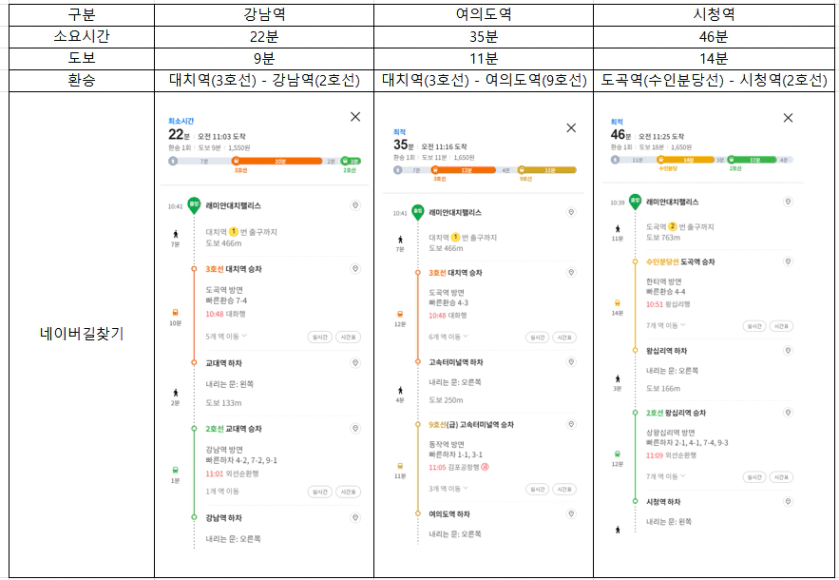Expand 7개 역 이동 under 2호선 왕십리역
839x580 pixels.
[666, 476]
